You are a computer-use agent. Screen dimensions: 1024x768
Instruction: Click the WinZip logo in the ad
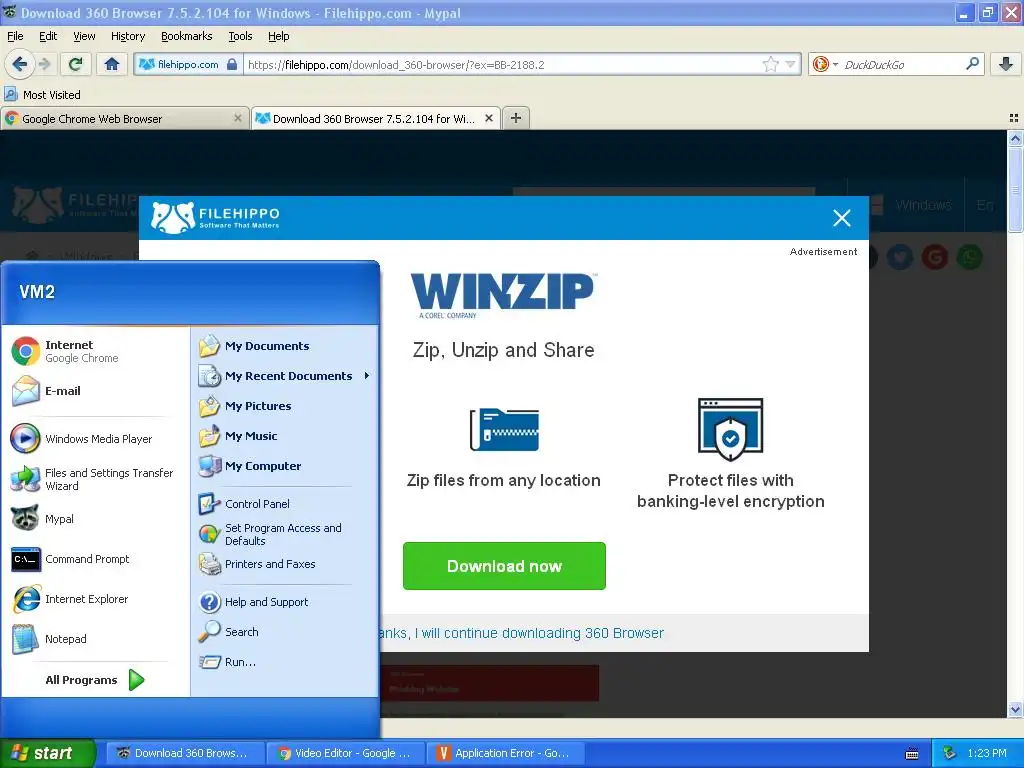click(x=503, y=294)
